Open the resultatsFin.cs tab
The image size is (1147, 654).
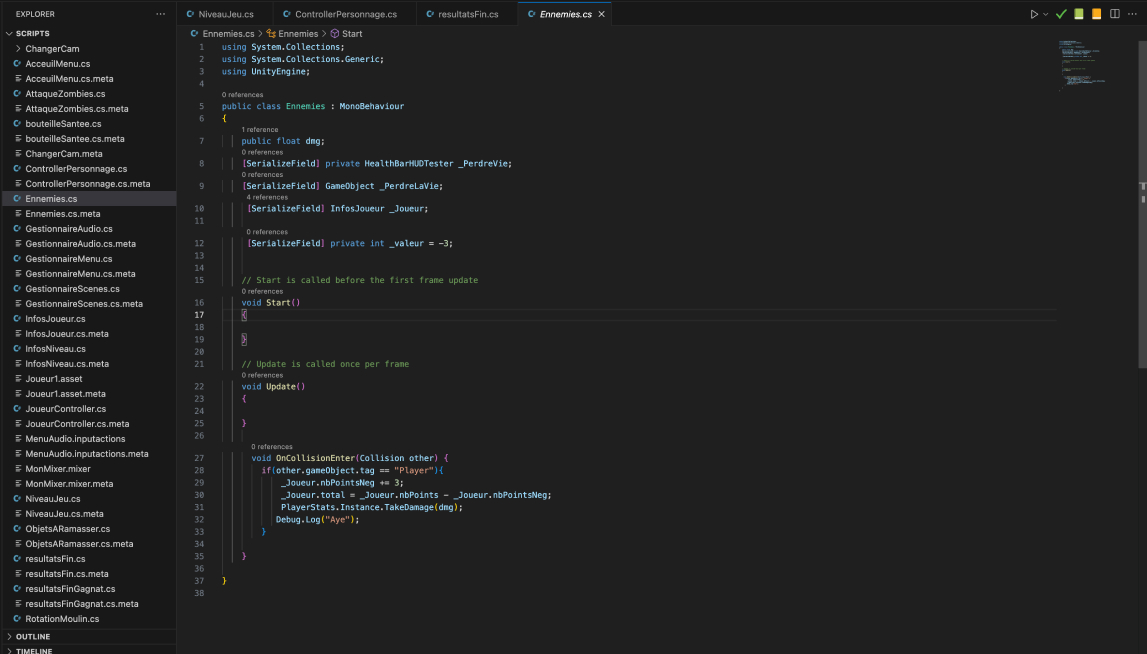point(468,15)
